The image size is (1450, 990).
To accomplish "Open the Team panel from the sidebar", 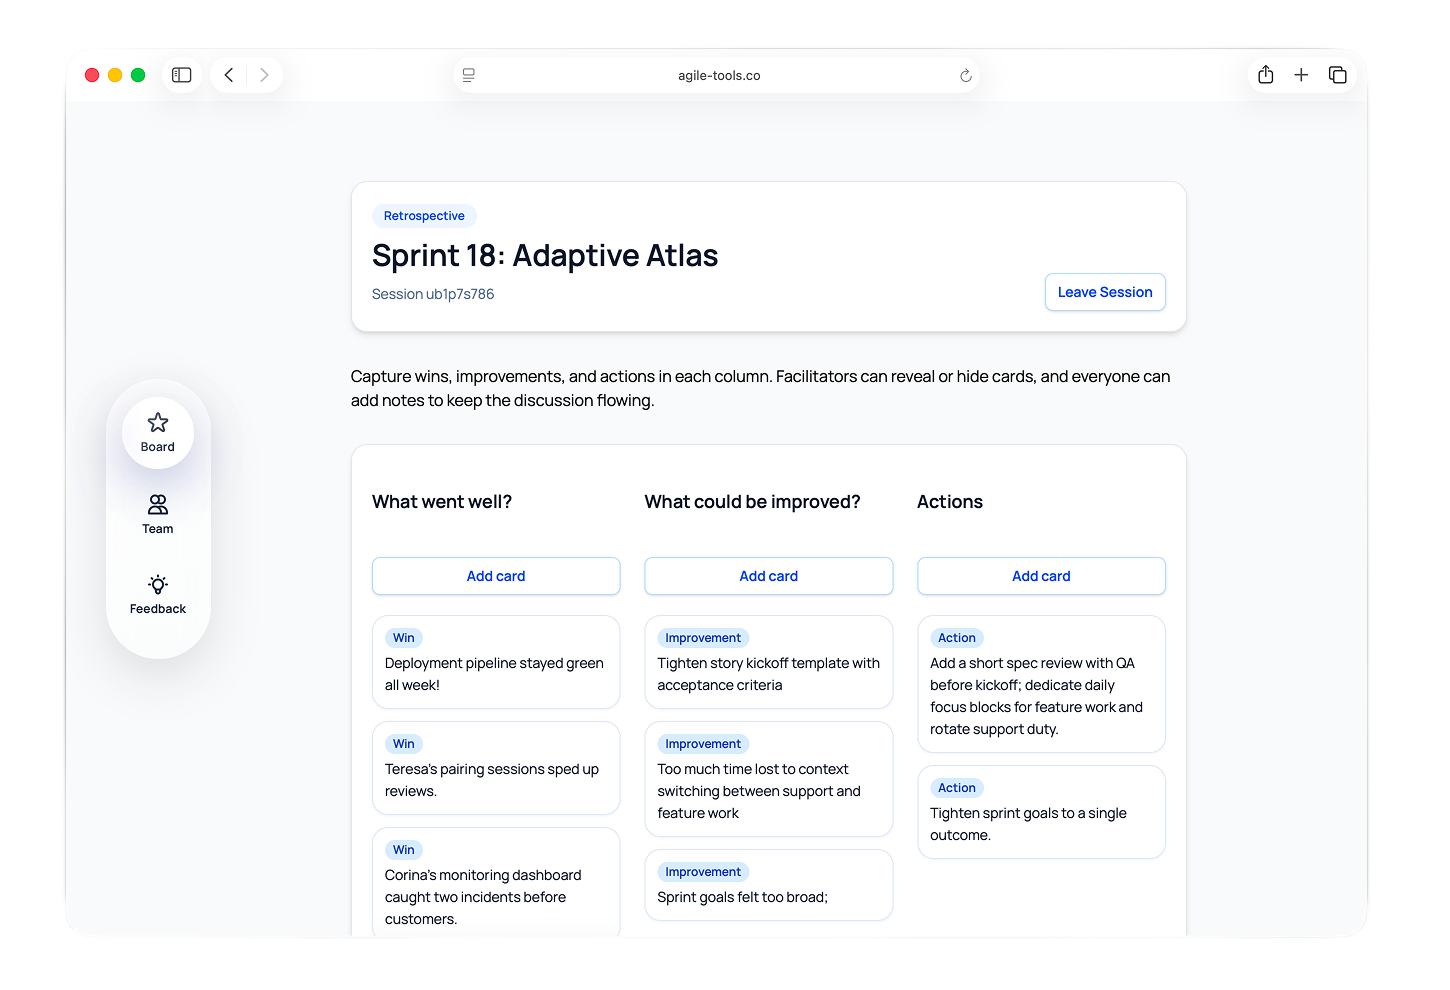I will click(157, 513).
